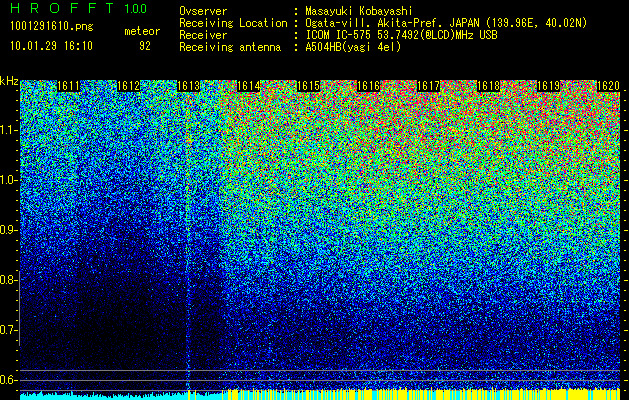Click the 1614 time marker
Image resolution: width=629 pixels, height=400 pixels.
click(249, 86)
